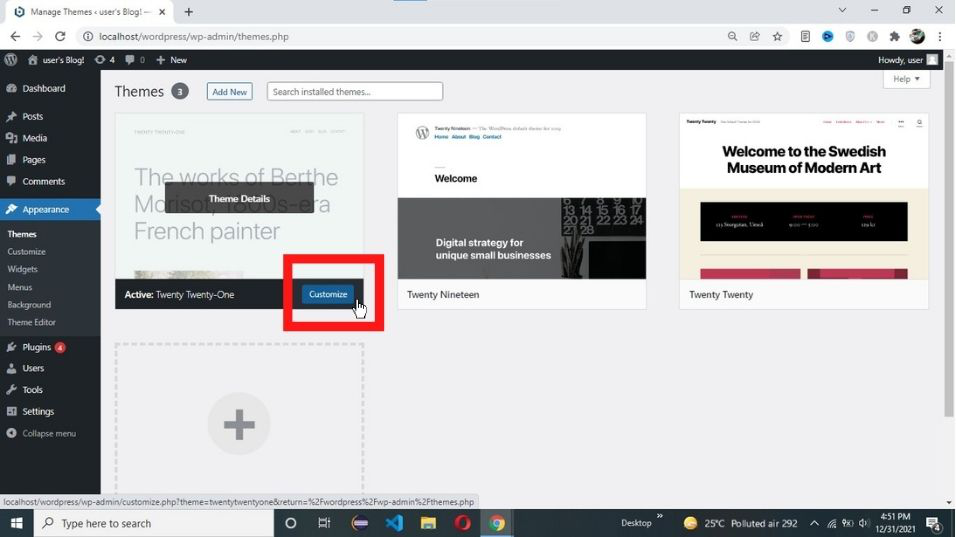Expand the Help tab
Image resolution: width=956 pixels, height=537 pixels.
906,79
